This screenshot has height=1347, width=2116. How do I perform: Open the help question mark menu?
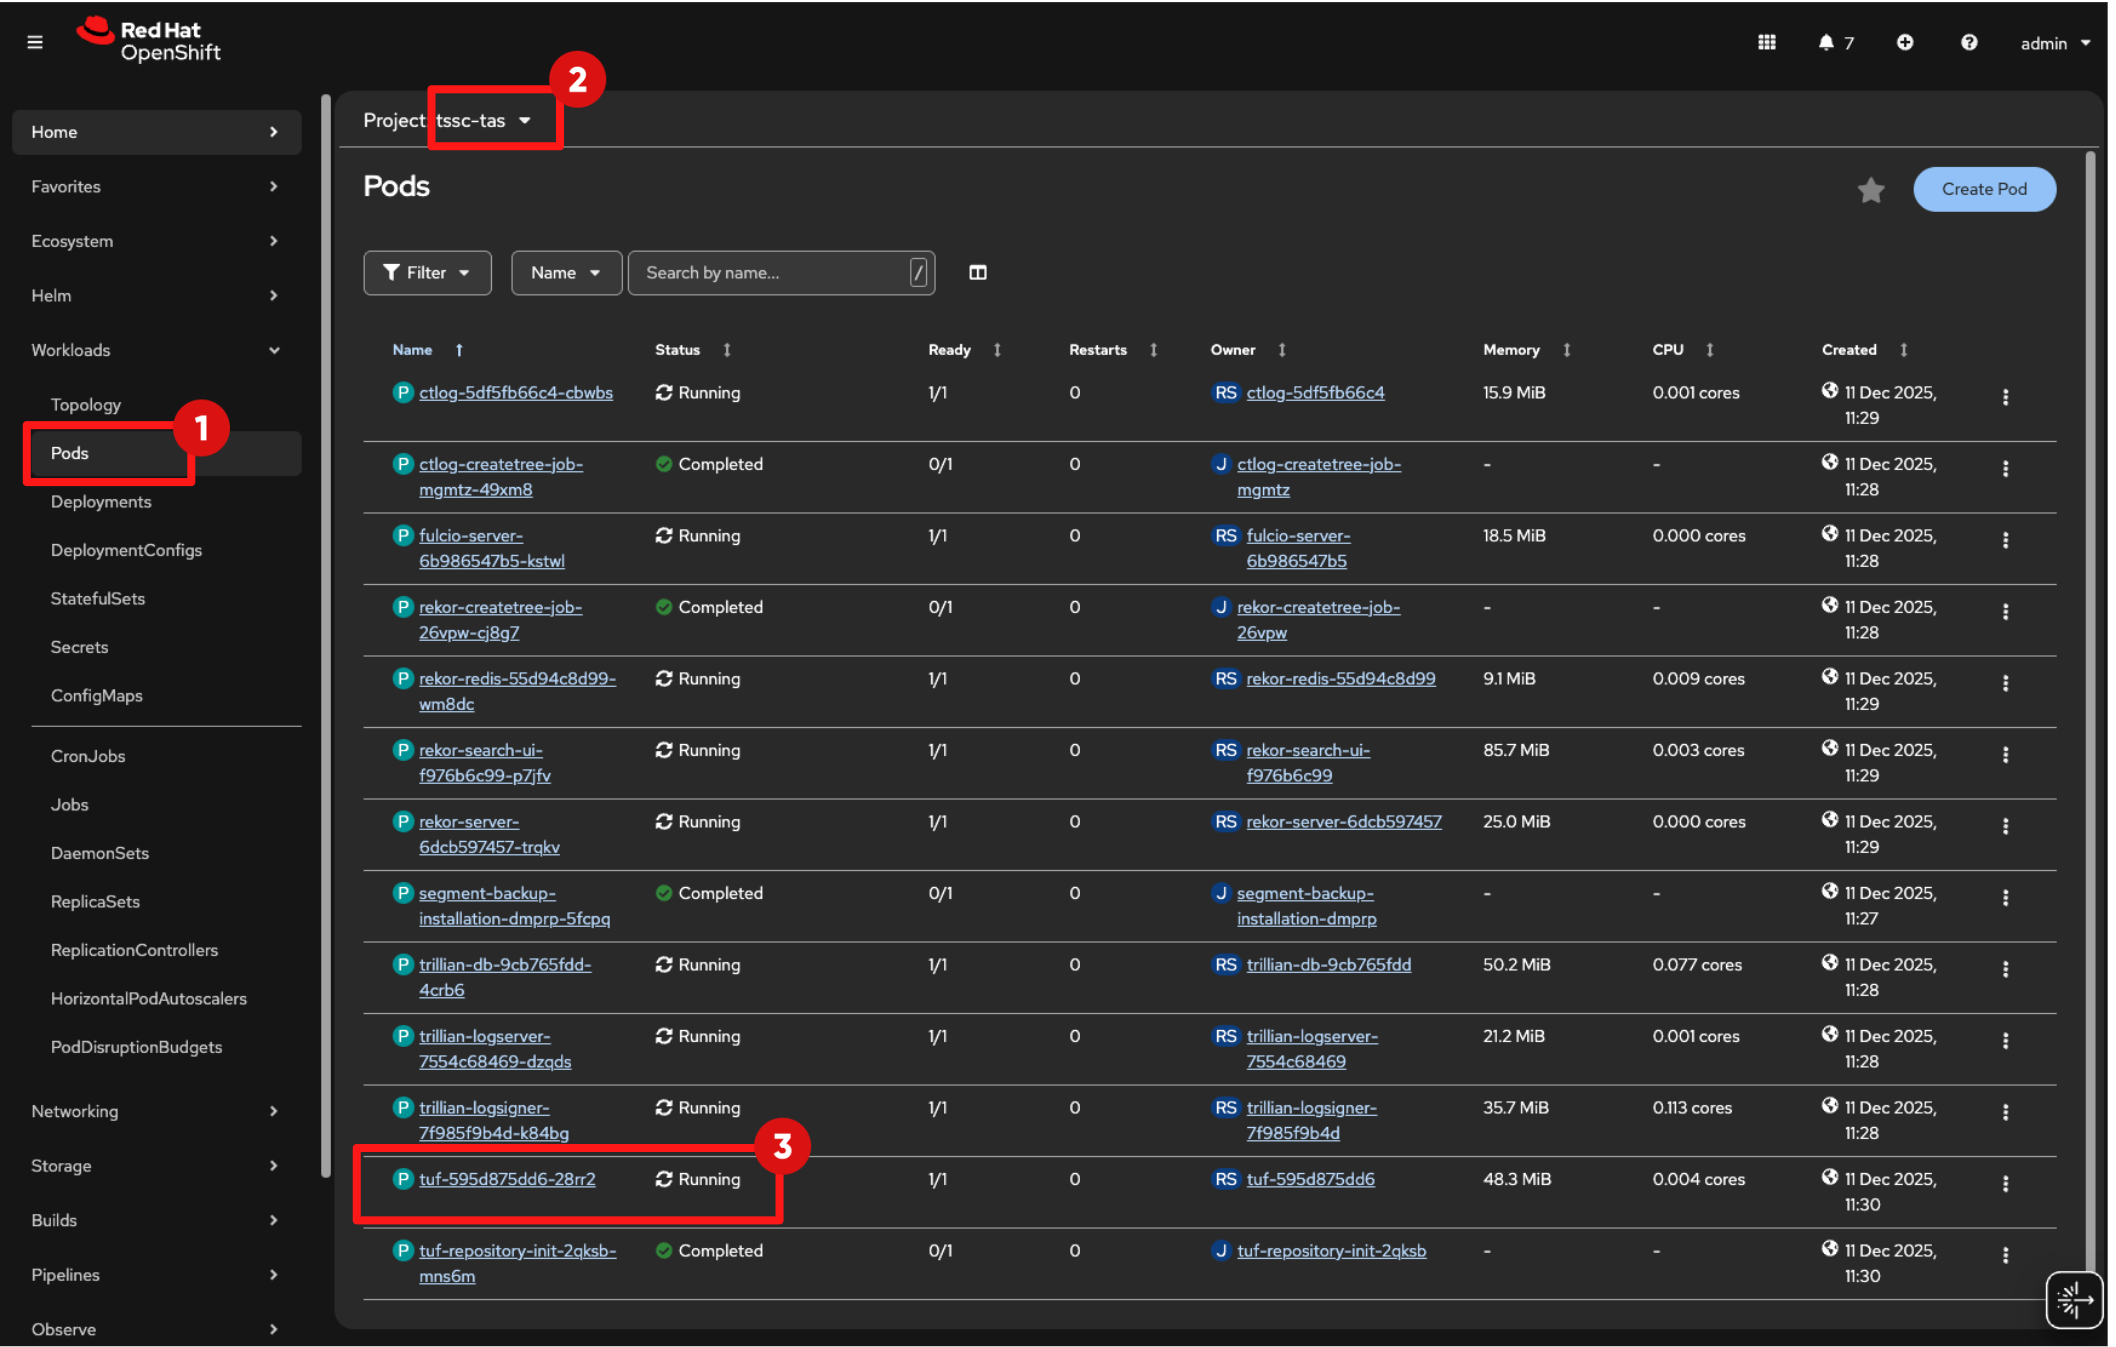point(1968,42)
